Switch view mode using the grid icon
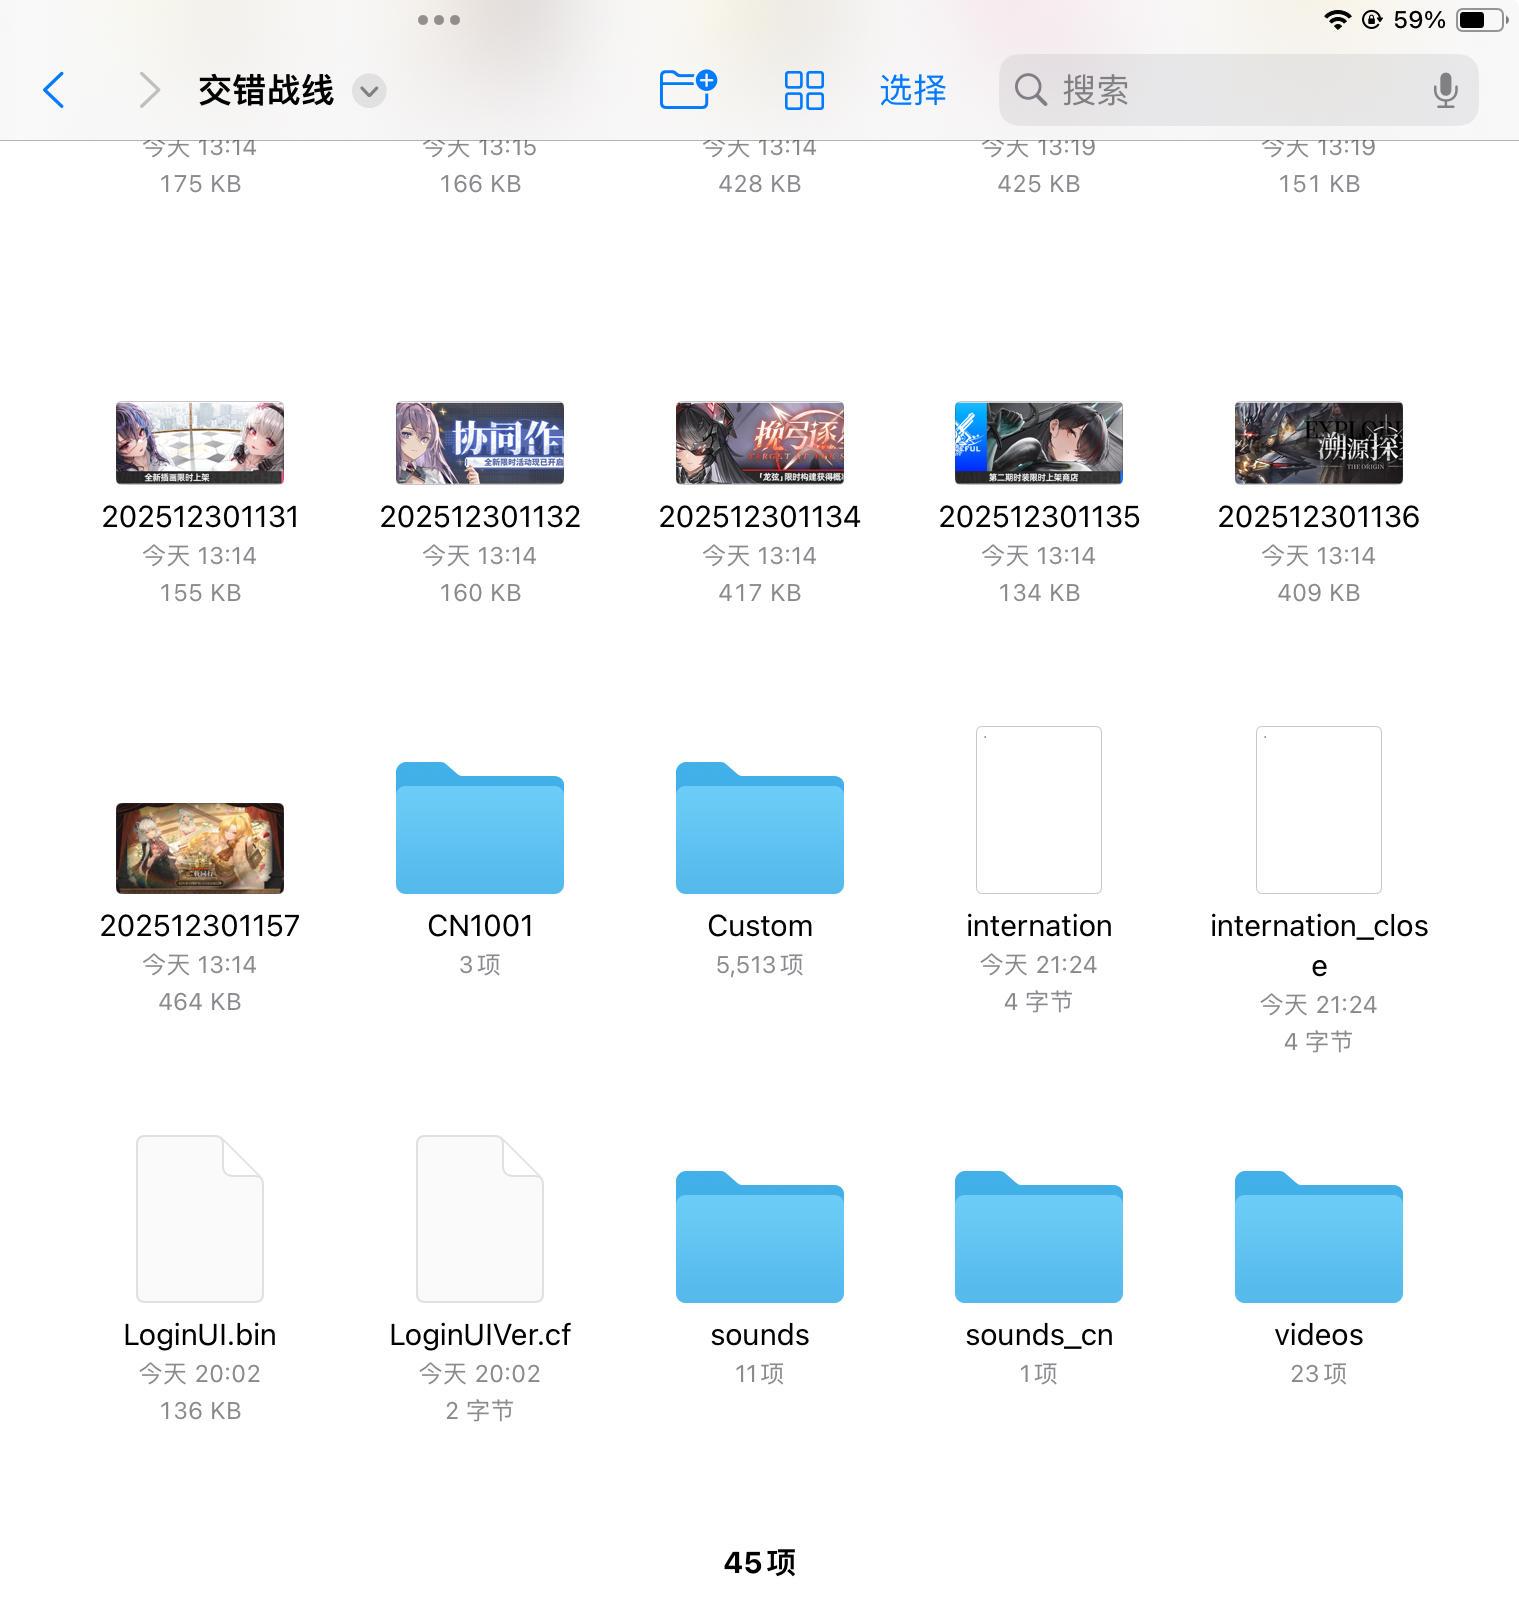This screenshot has height=1620, width=1519. point(804,90)
